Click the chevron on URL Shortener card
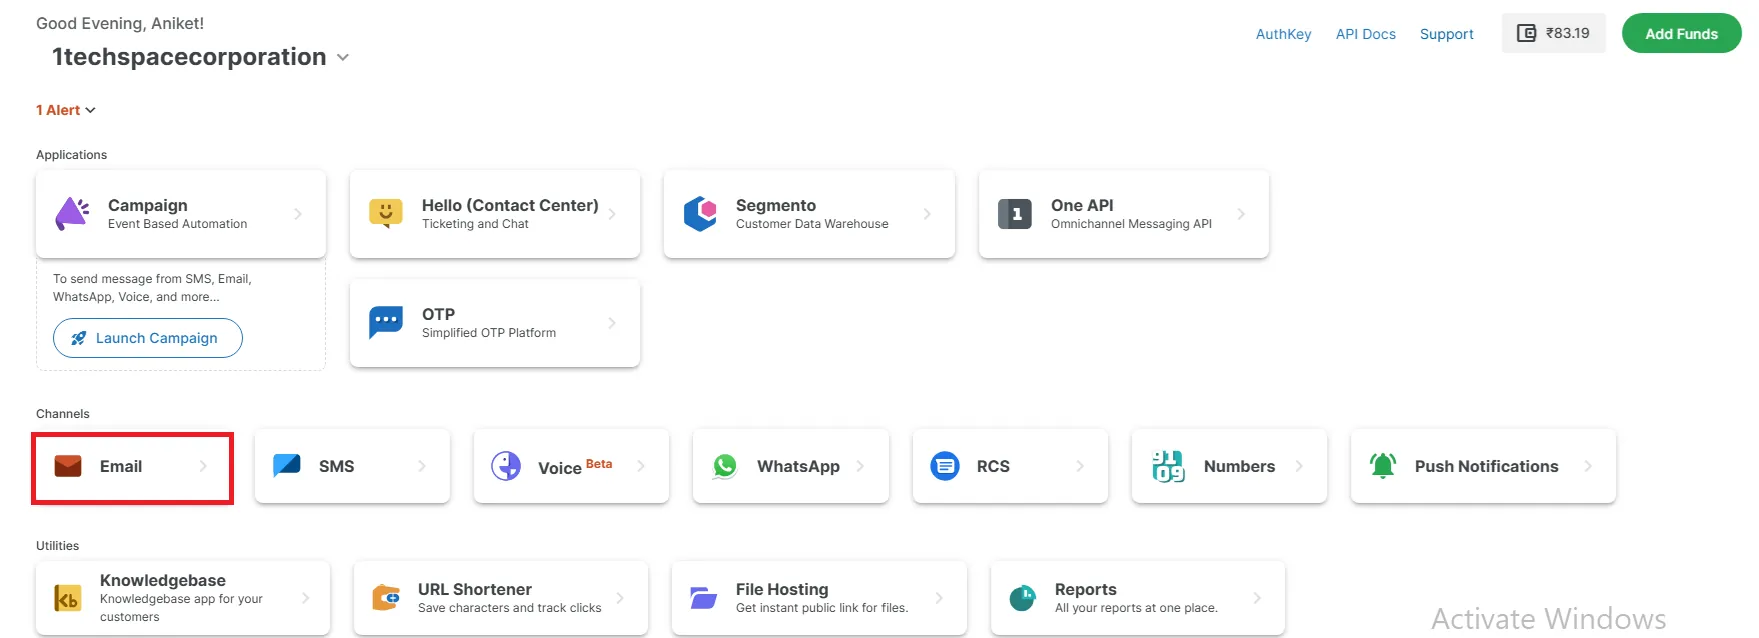The image size is (1759, 638). pos(620,598)
